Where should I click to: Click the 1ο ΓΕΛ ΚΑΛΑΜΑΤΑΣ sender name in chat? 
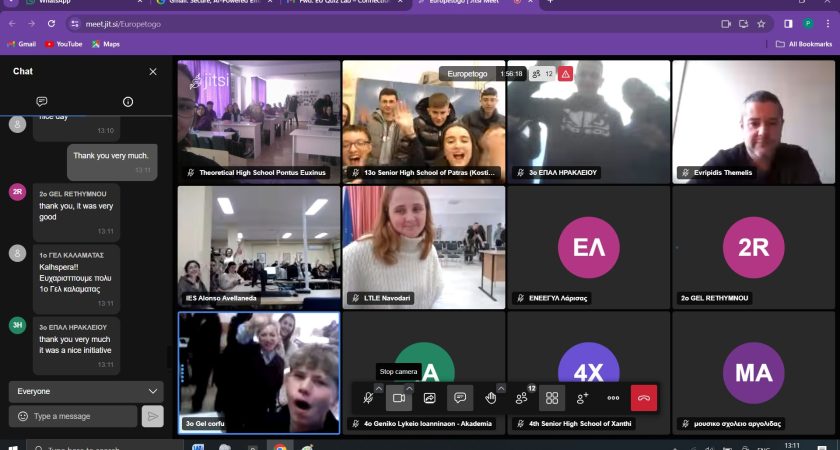pyautogui.click(x=72, y=255)
